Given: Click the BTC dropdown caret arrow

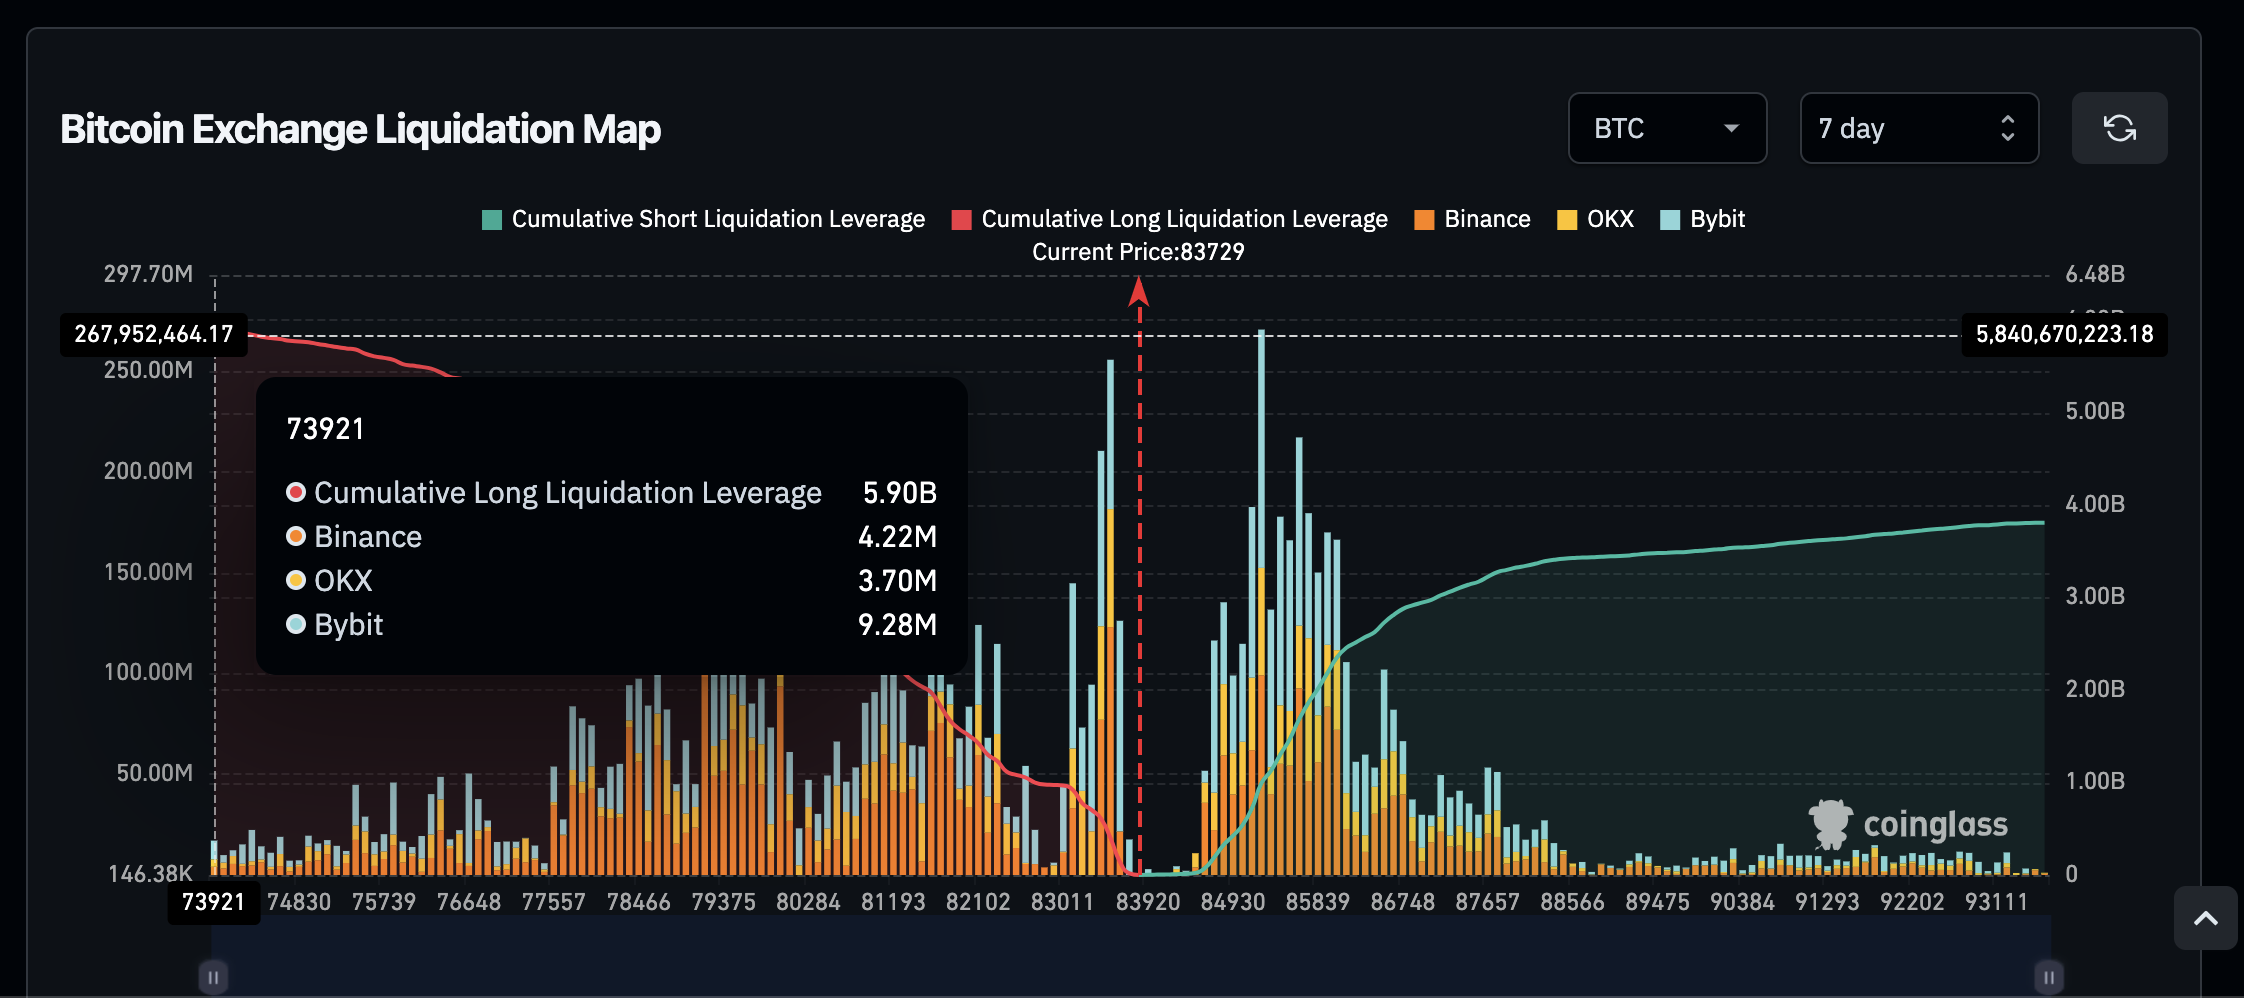Looking at the screenshot, I should pos(1731,128).
